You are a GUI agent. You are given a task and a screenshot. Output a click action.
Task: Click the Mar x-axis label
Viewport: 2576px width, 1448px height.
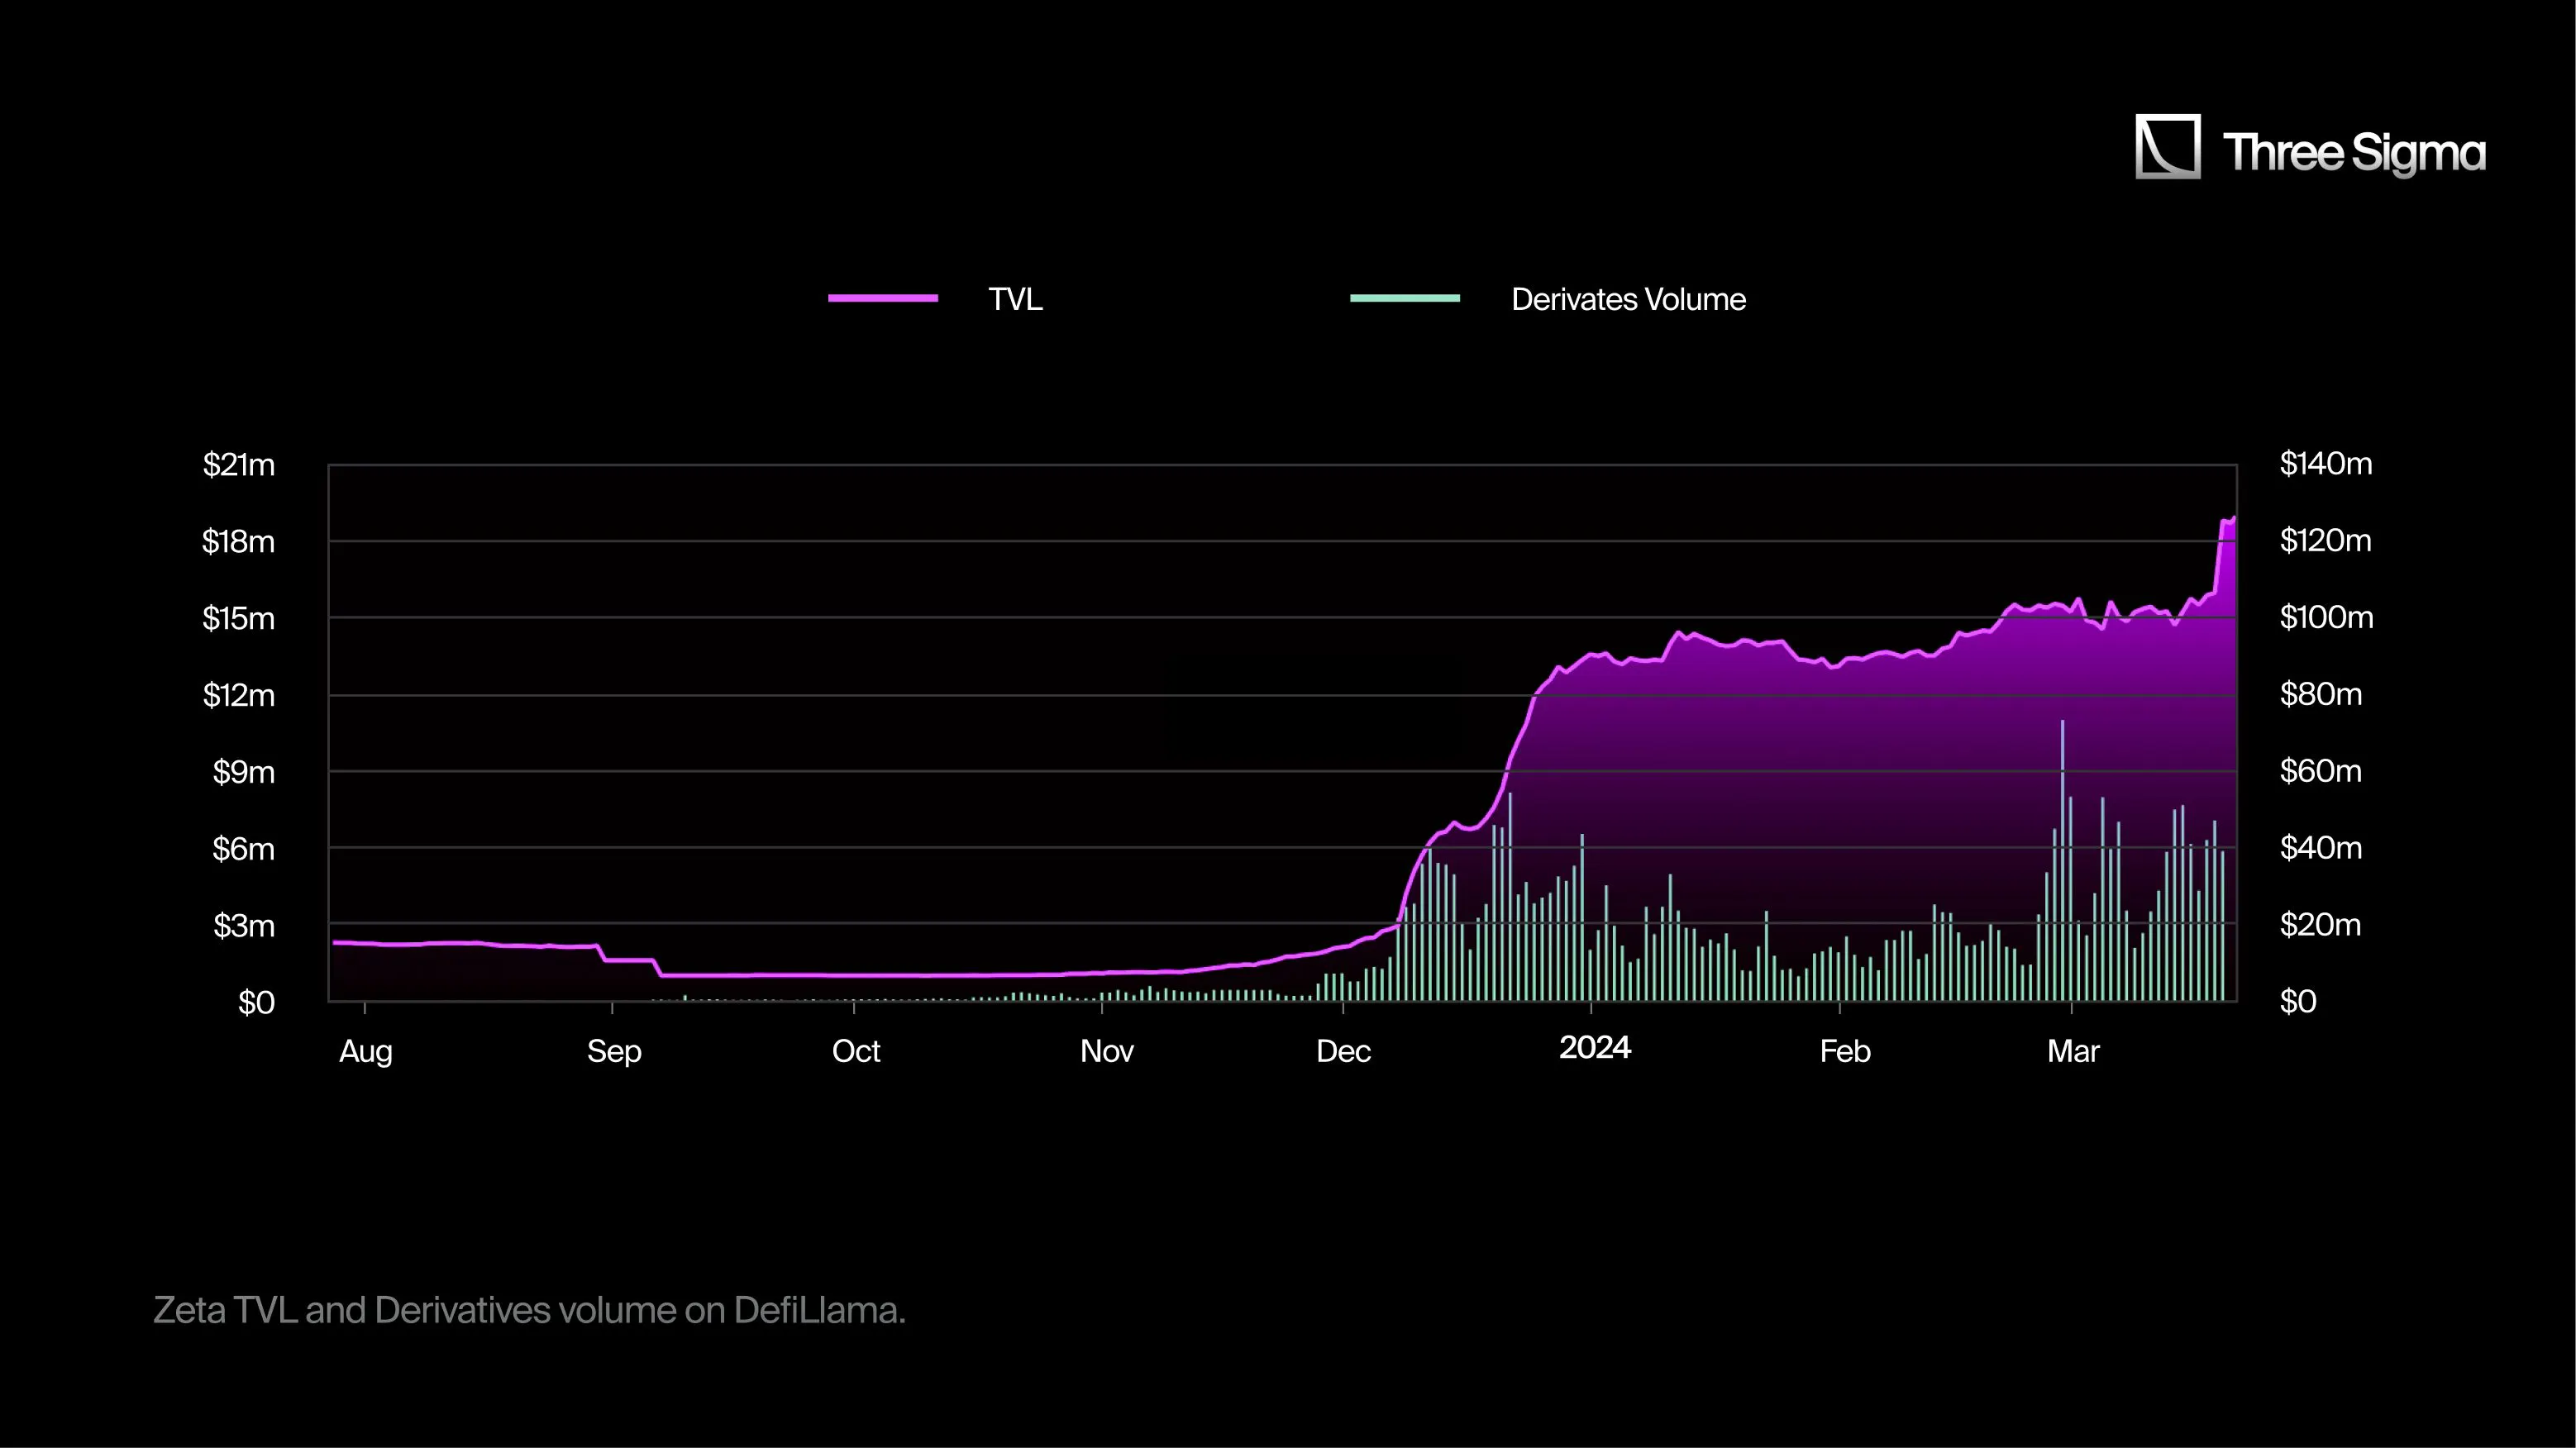2073,1051
